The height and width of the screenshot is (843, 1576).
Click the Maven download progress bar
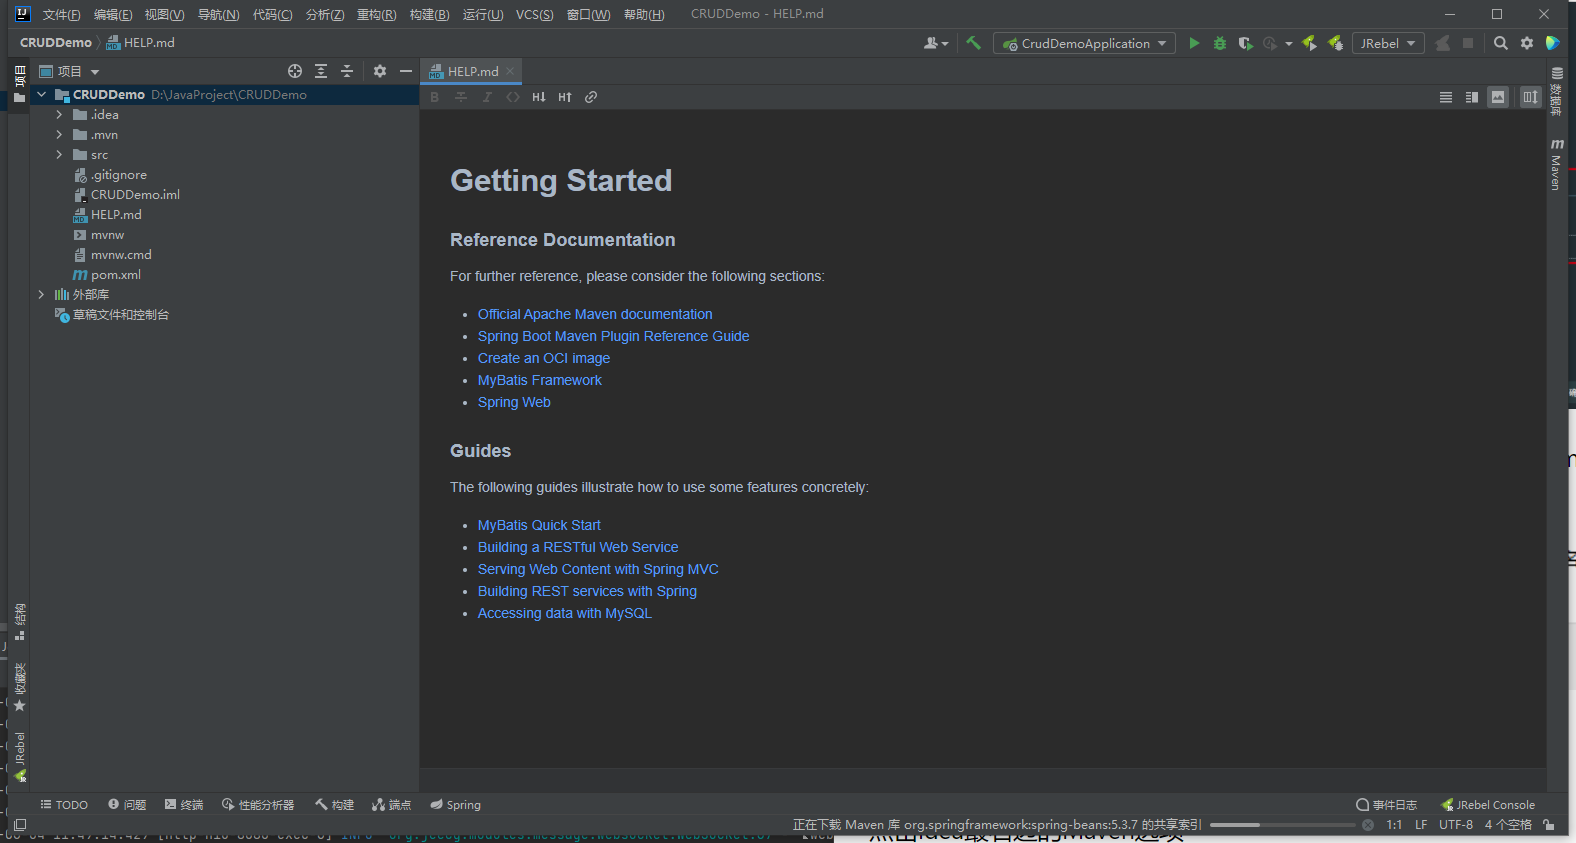(x=1282, y=825)
